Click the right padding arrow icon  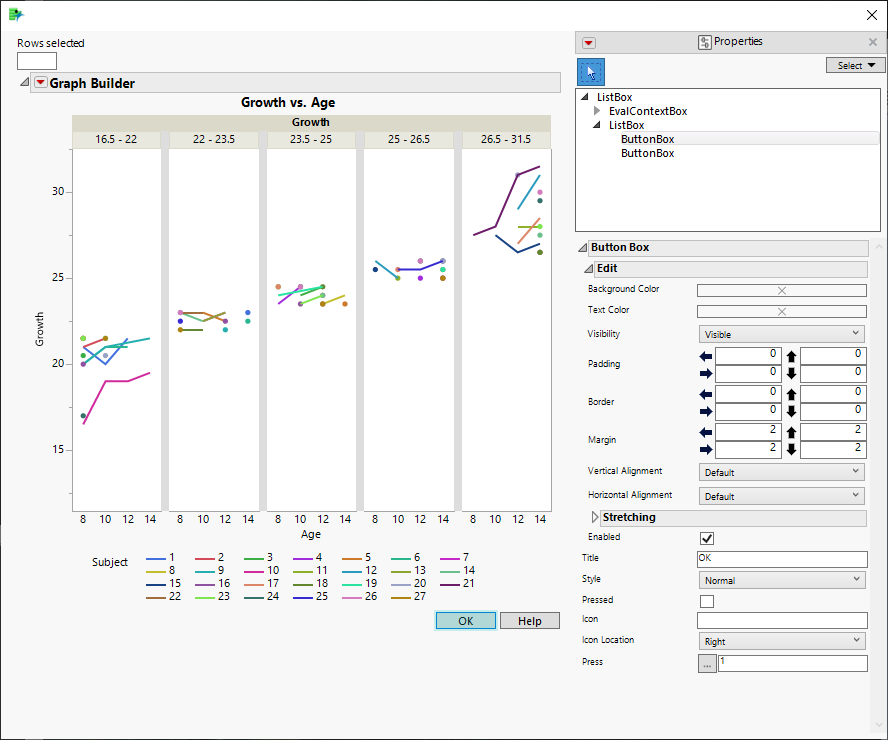[706, 373]
